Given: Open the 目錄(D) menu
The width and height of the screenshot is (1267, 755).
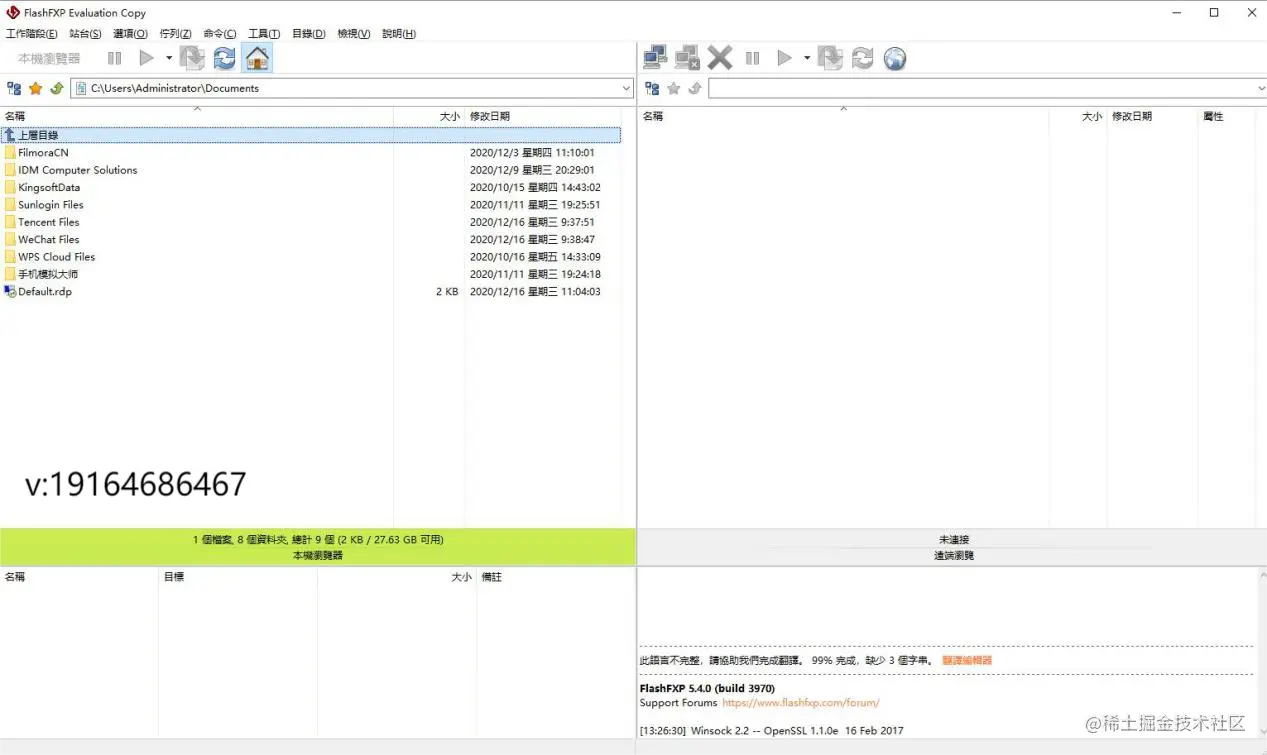Looking at the screenshot, I should pos(308,33).
